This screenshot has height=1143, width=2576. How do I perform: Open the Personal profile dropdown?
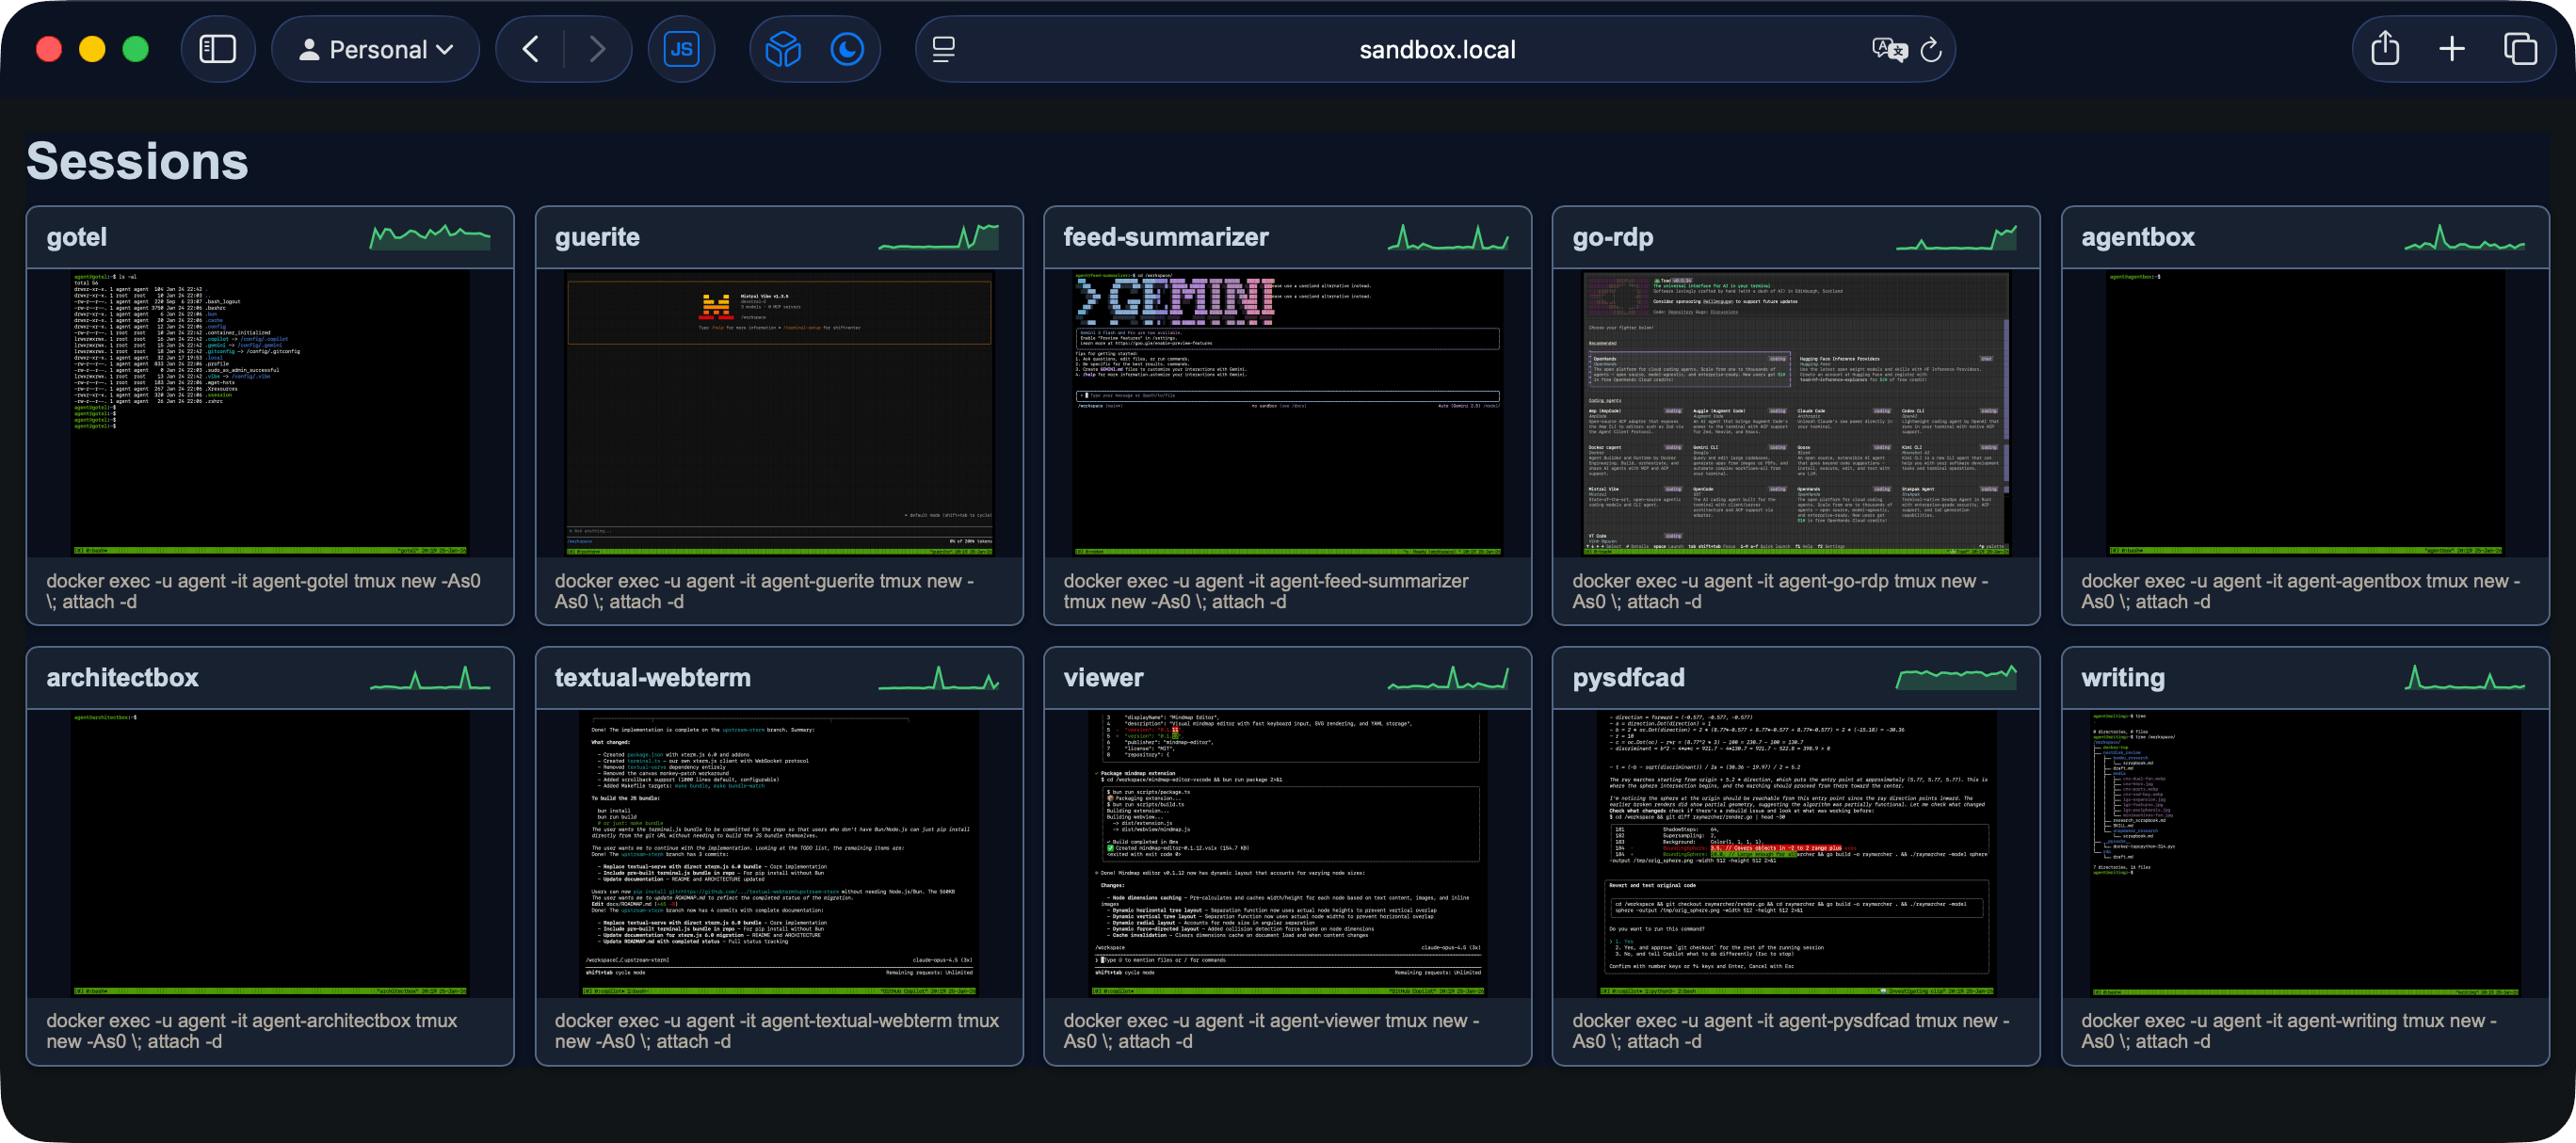pos(376,49)
